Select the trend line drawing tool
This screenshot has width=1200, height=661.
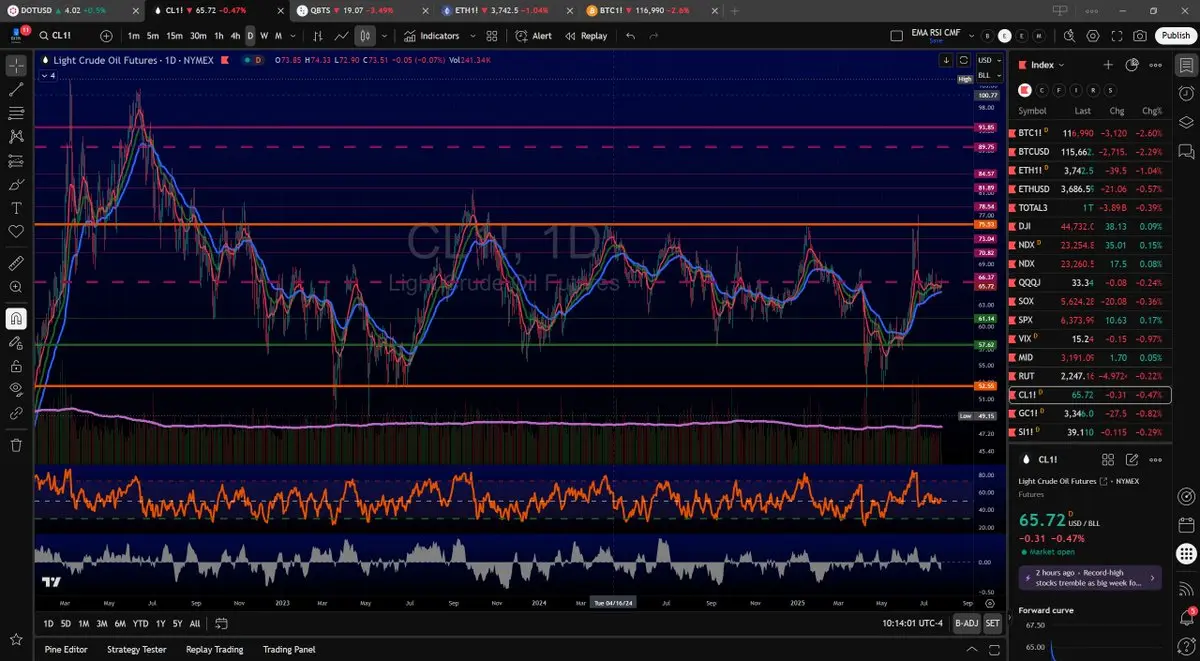[16, 90]
